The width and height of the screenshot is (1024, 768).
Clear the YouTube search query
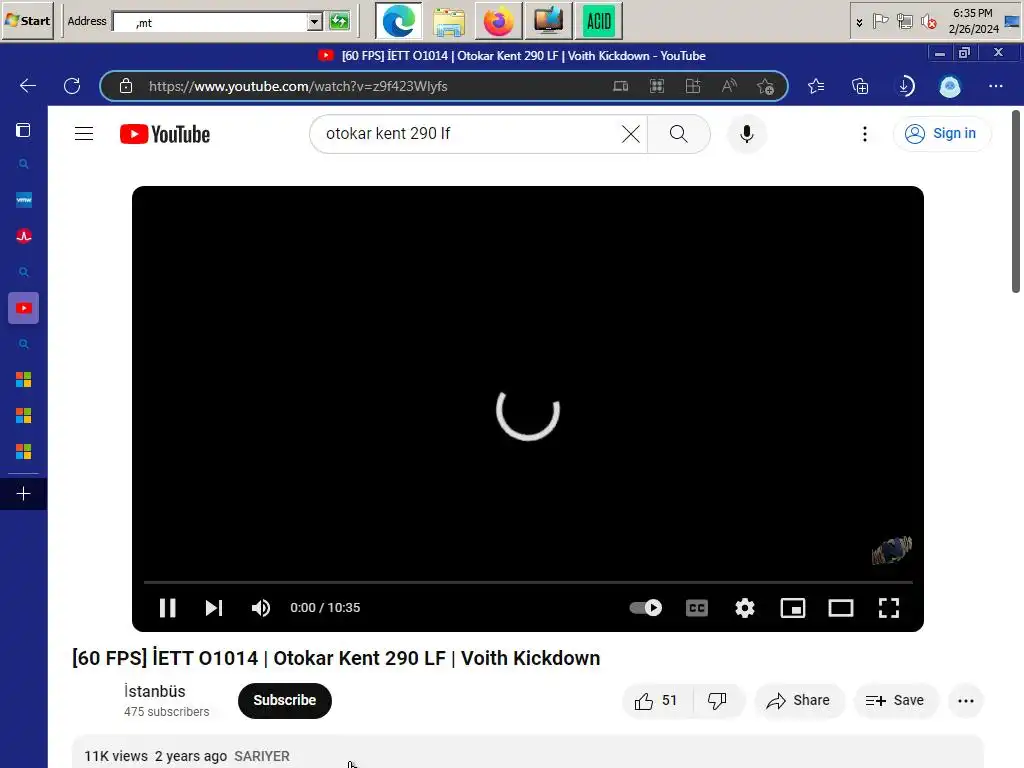click(630, 134)
